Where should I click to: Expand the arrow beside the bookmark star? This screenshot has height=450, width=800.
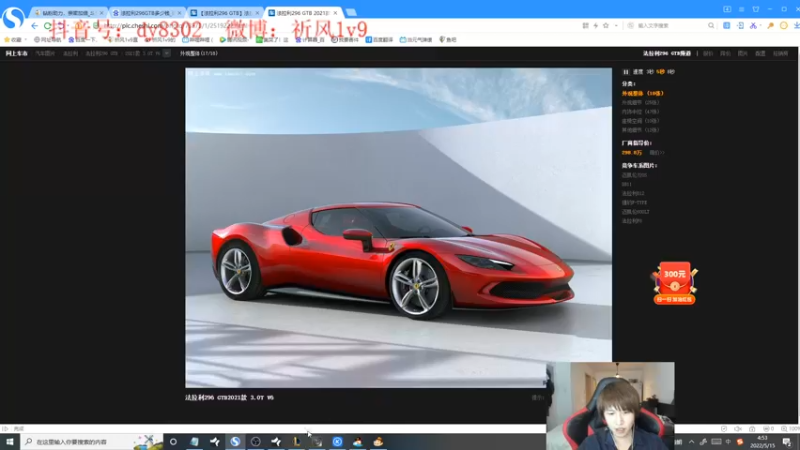tap(616, 26)
